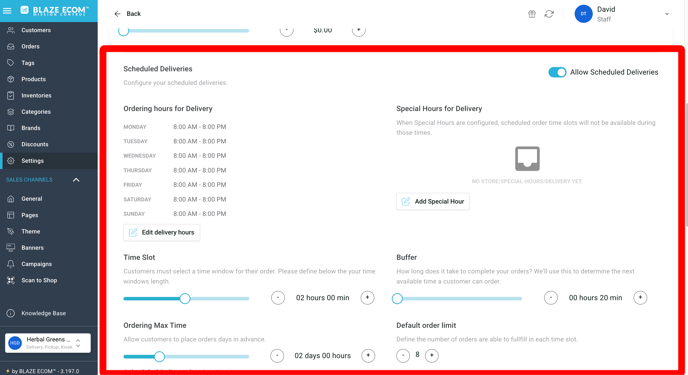Click the Ordering Max Time slider handle
This screenshot has height=375, width=688.
click(159, 357)
